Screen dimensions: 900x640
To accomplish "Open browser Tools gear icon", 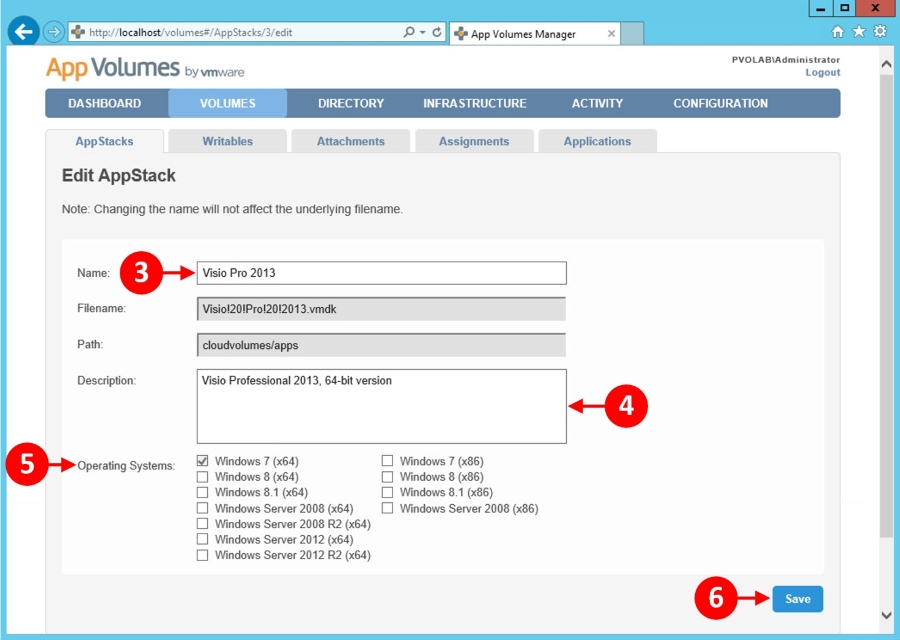I will 880,32.
